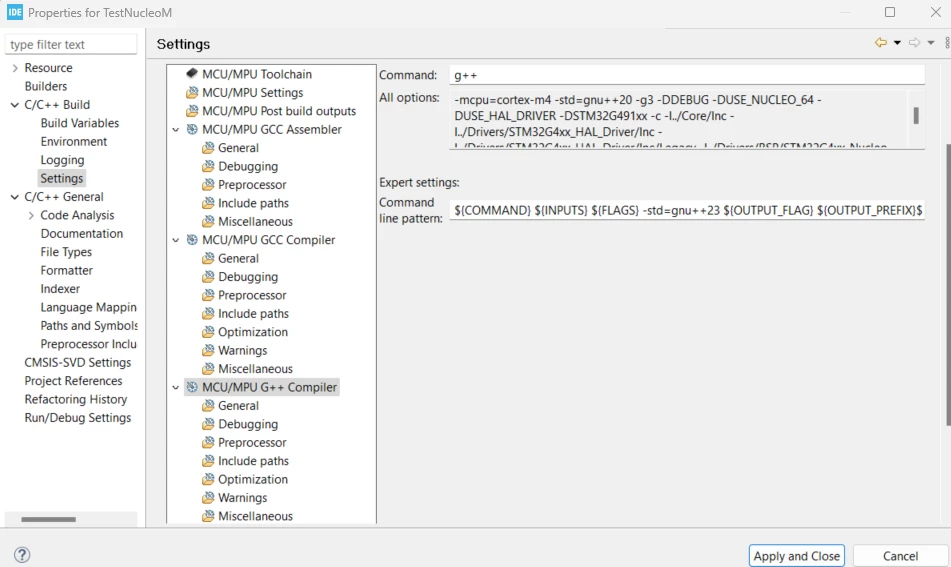Image resolution: width=951 pixels, height=567 pixels.
Task: Click the MCU/MPU Post build outputs icon
Action: [x=192, y=111]
